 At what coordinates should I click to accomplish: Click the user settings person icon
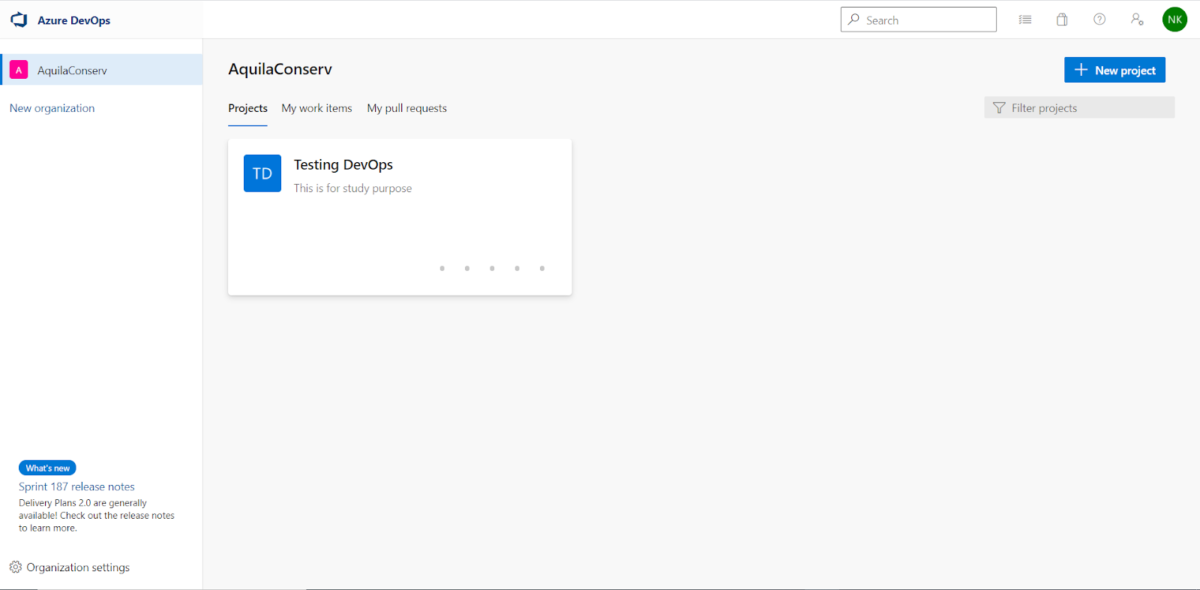tap(1137, 19)
